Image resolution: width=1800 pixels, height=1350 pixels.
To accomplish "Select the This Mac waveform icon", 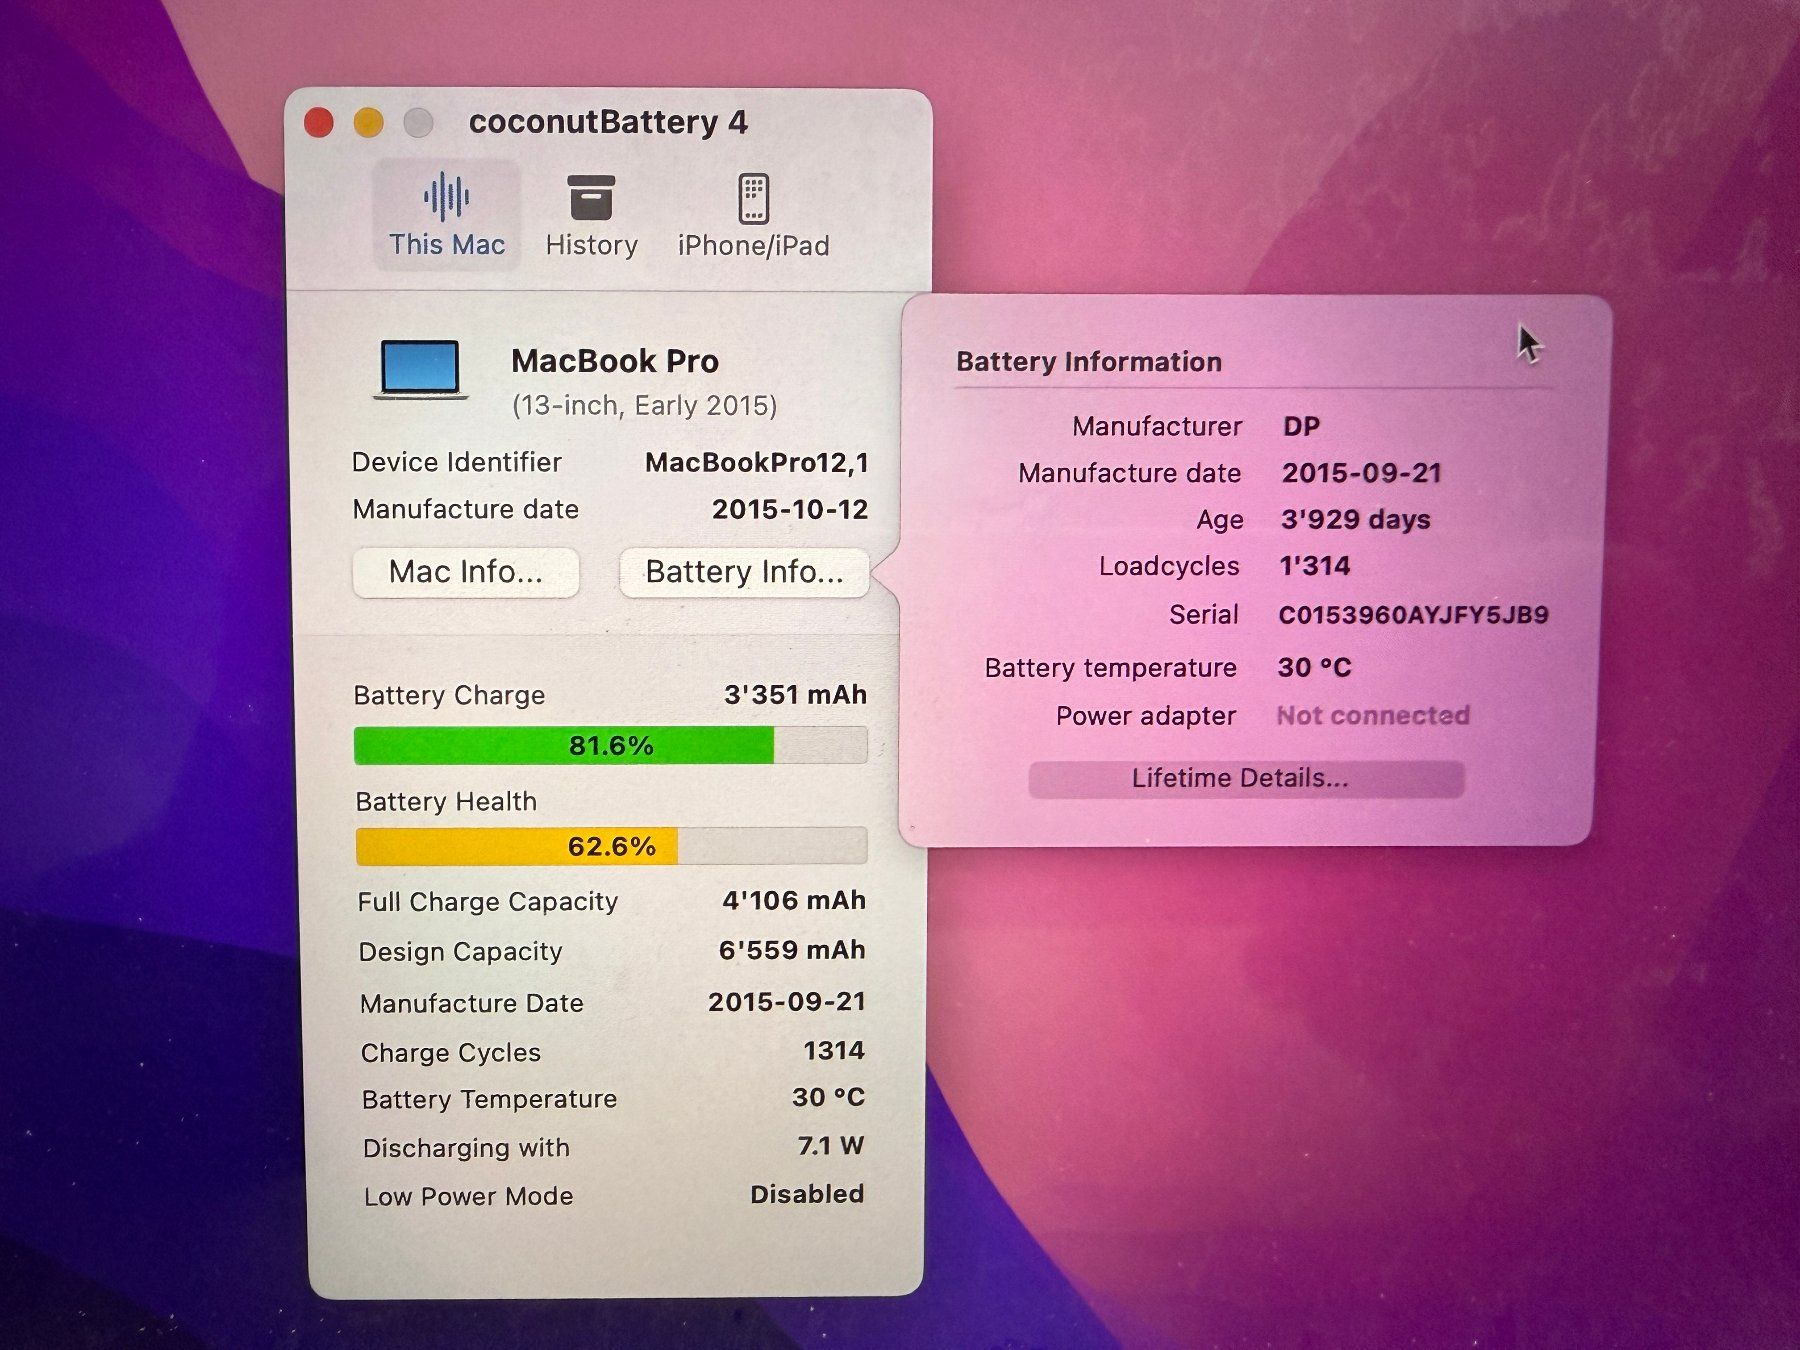I will pos(446,196).
